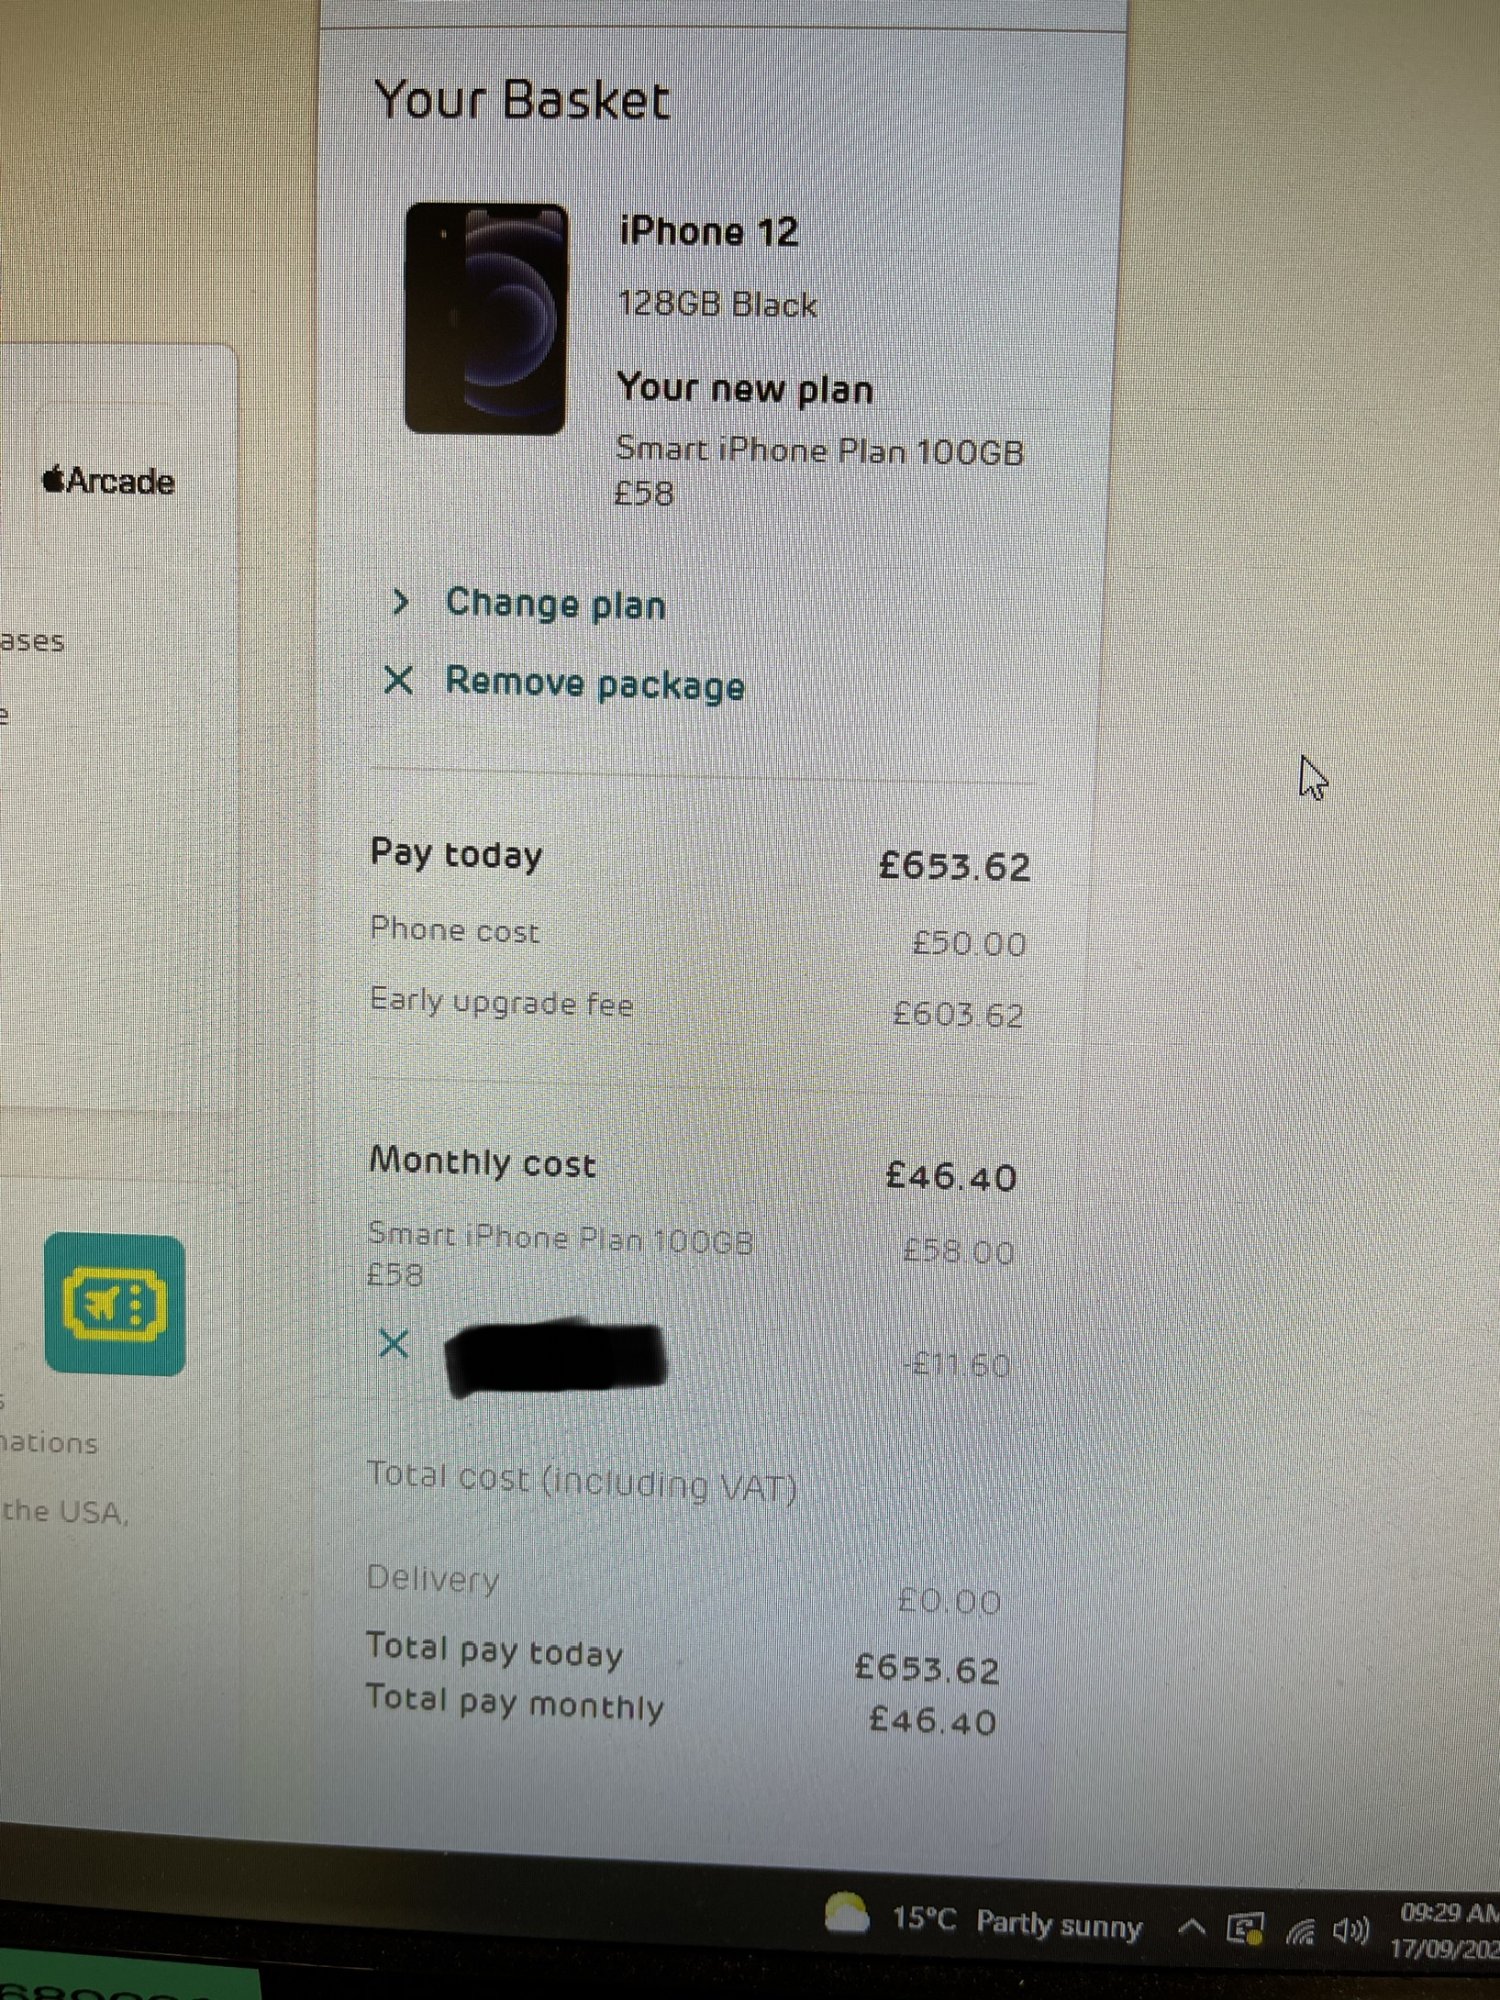Click the X icon beside Remove package
The height and width of the screenshot is (2000, 1500).
(398, 680)
